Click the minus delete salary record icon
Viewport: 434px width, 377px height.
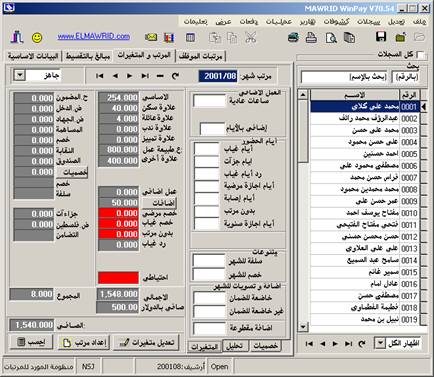pyautogui.click(x=160, y=76)
